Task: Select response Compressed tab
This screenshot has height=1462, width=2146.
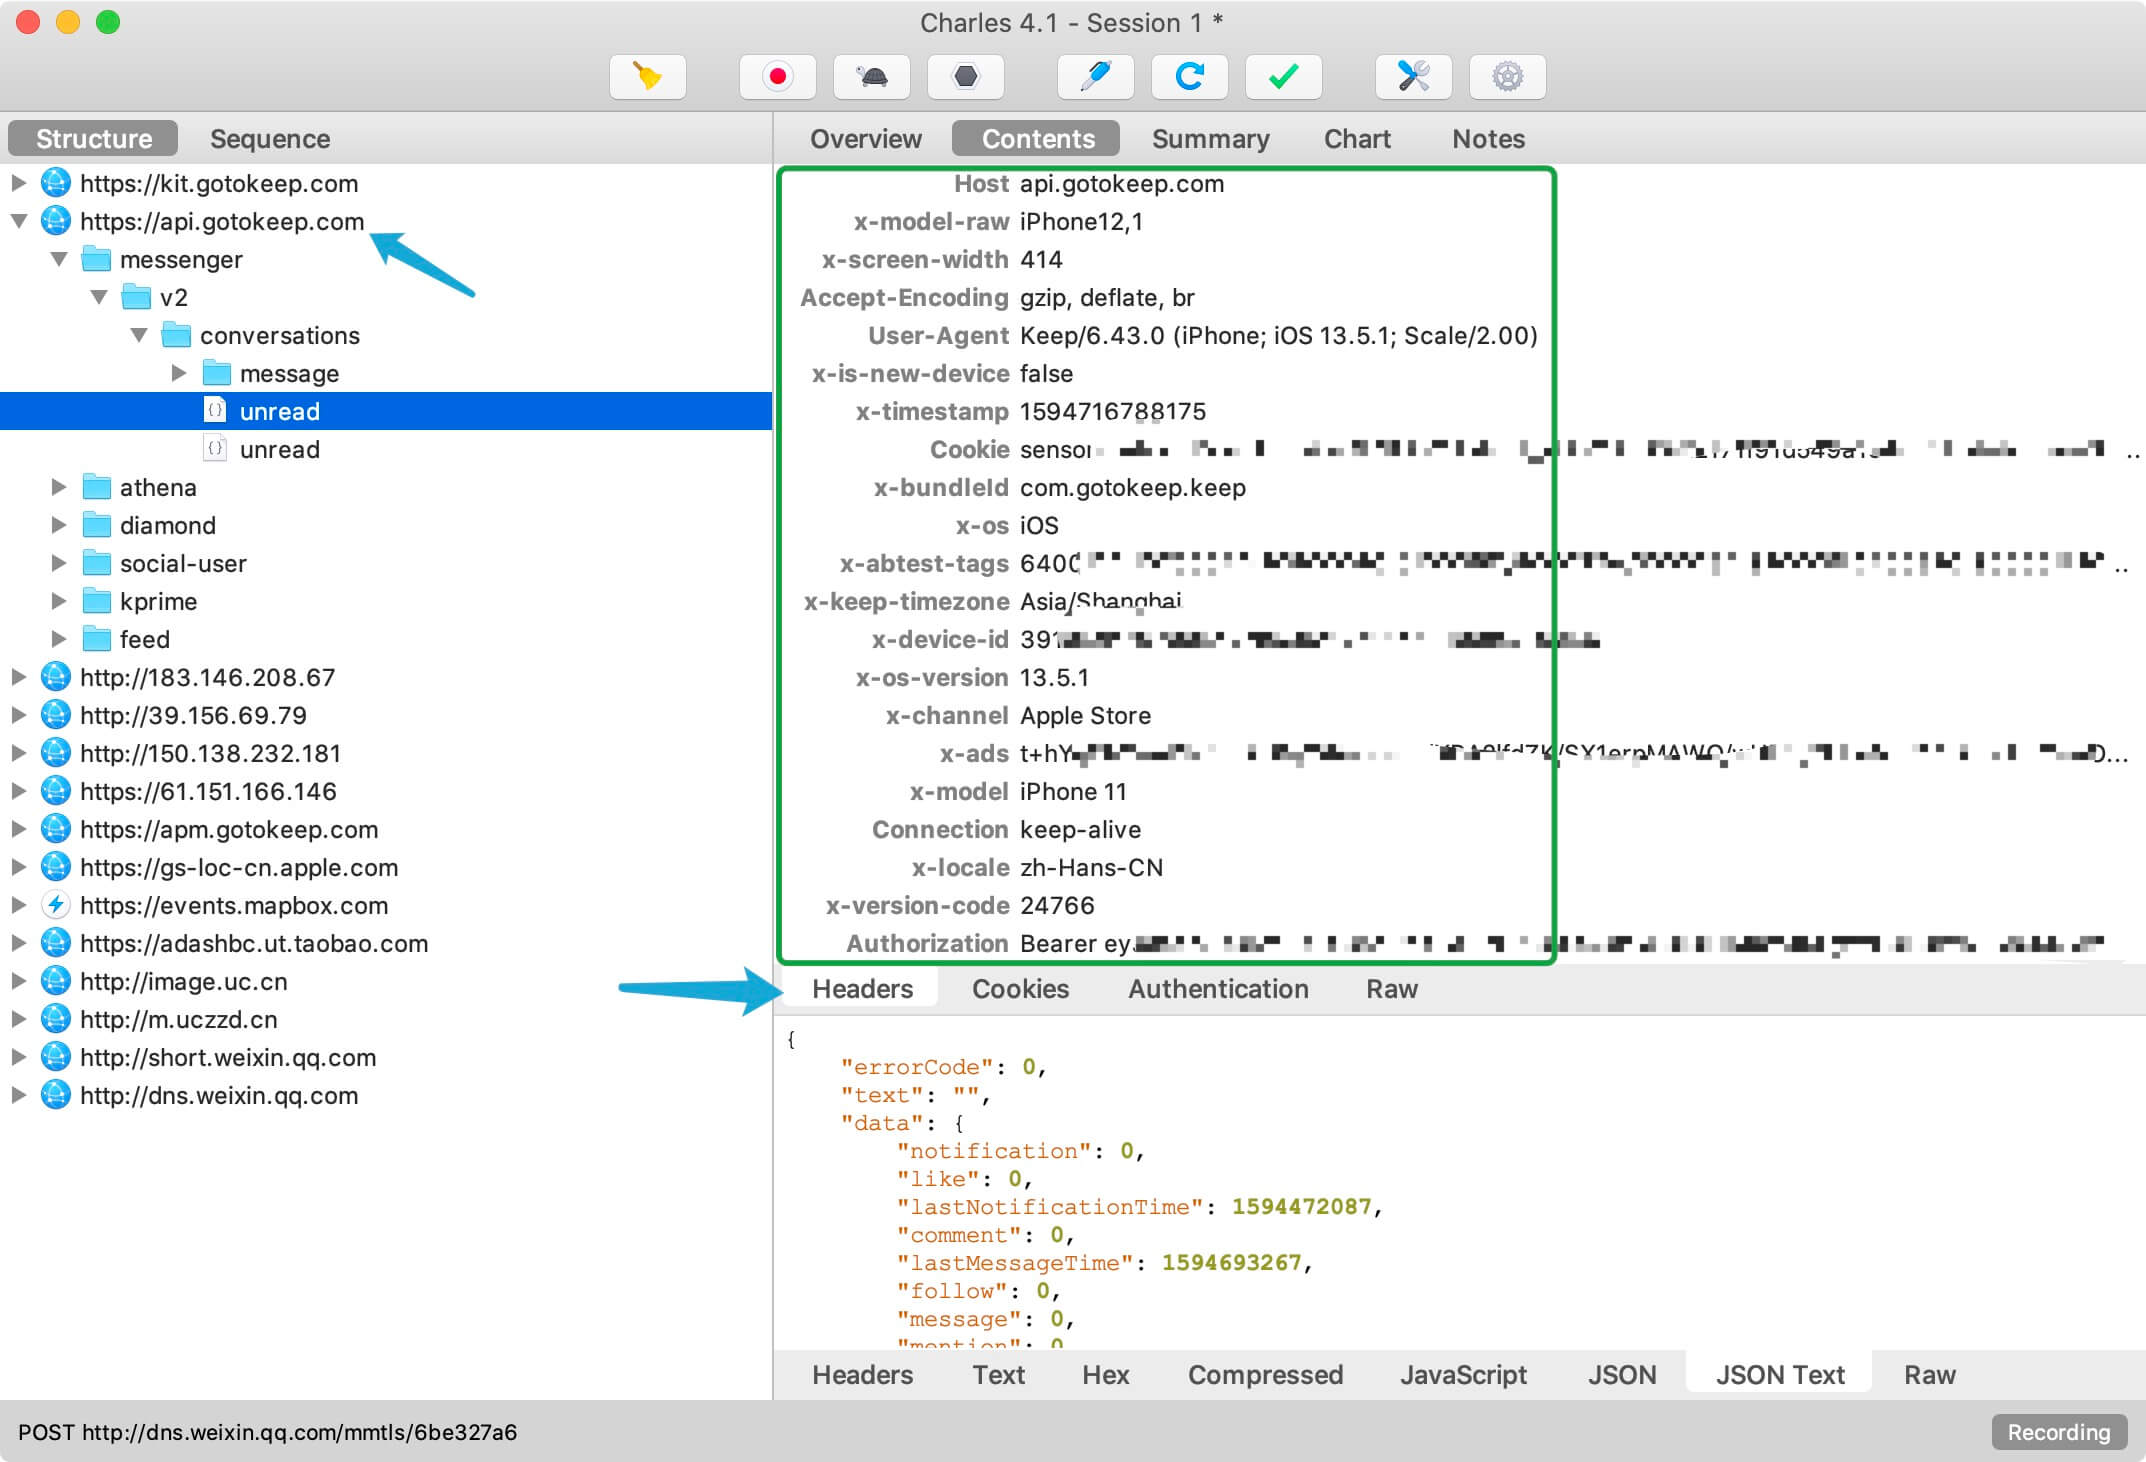Action: [1265, 1375]
